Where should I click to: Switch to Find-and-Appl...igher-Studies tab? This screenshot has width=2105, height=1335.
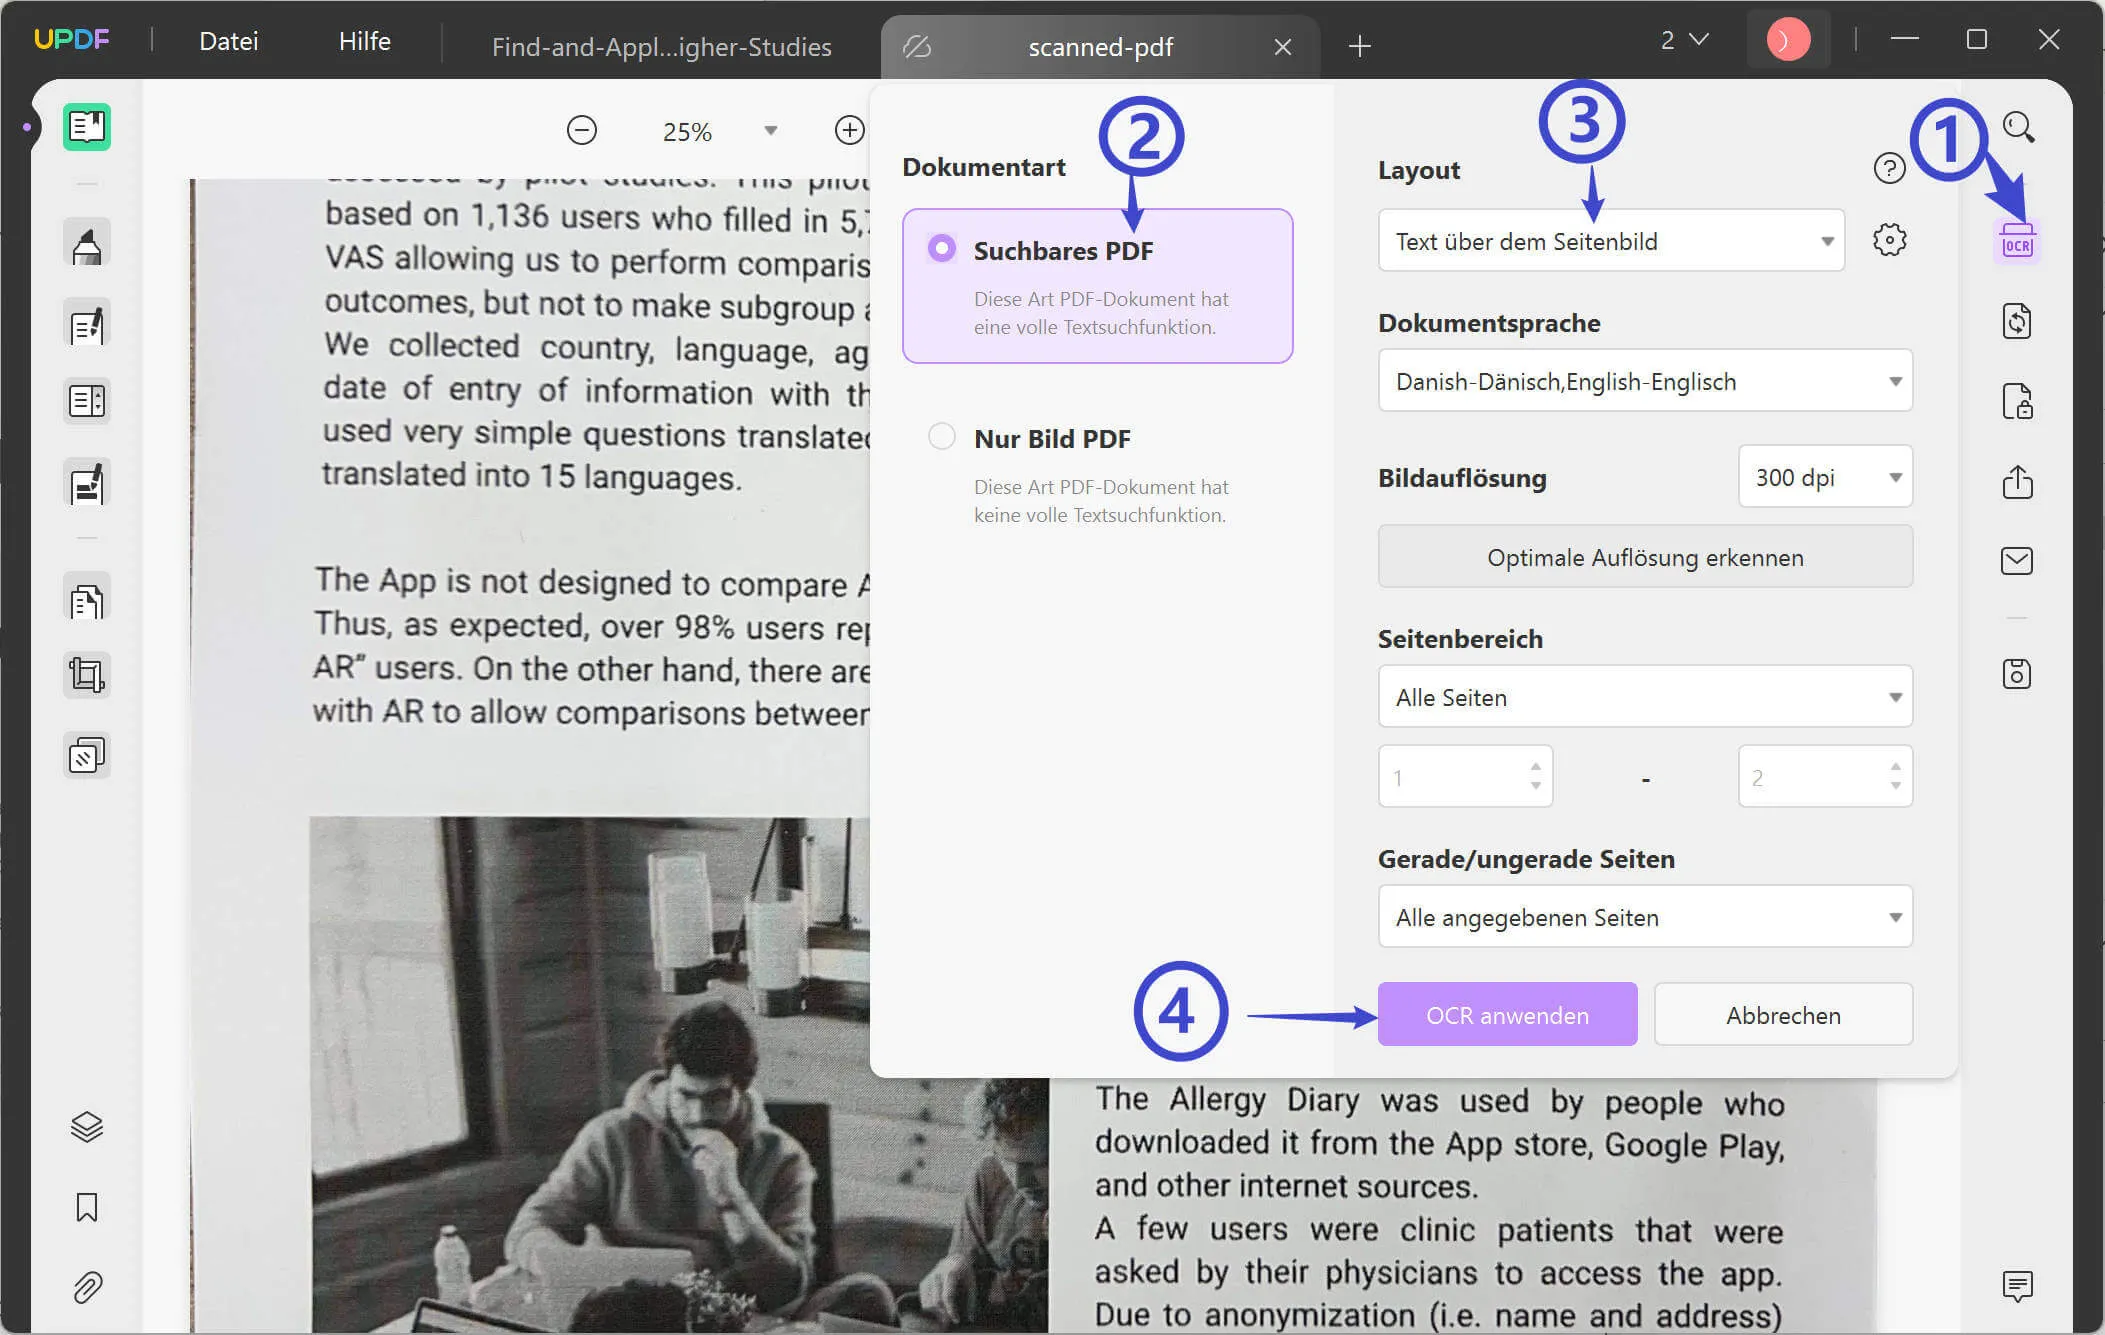pyautogui.click(x=661, y=47)
